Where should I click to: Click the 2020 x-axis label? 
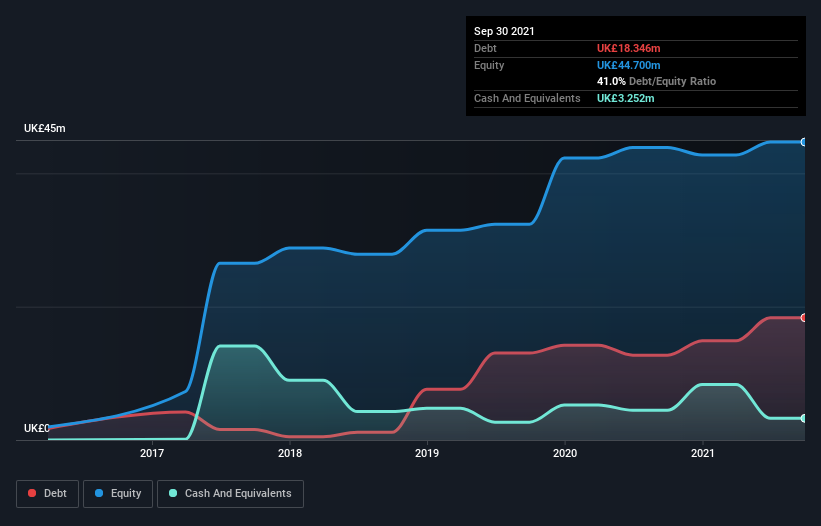565,453
